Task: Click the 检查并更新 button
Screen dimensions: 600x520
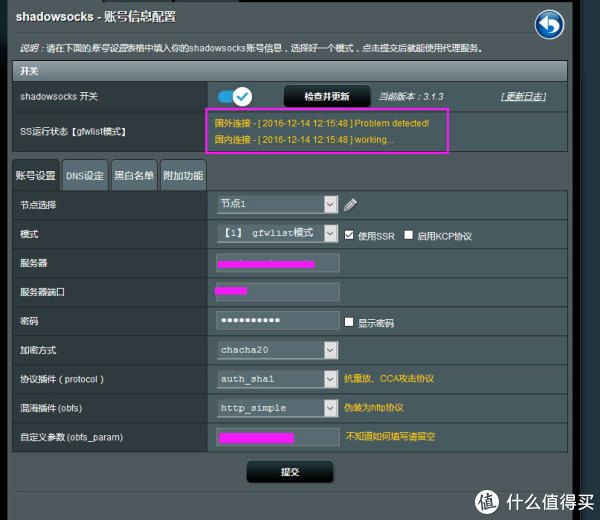Action: (327, 96)
